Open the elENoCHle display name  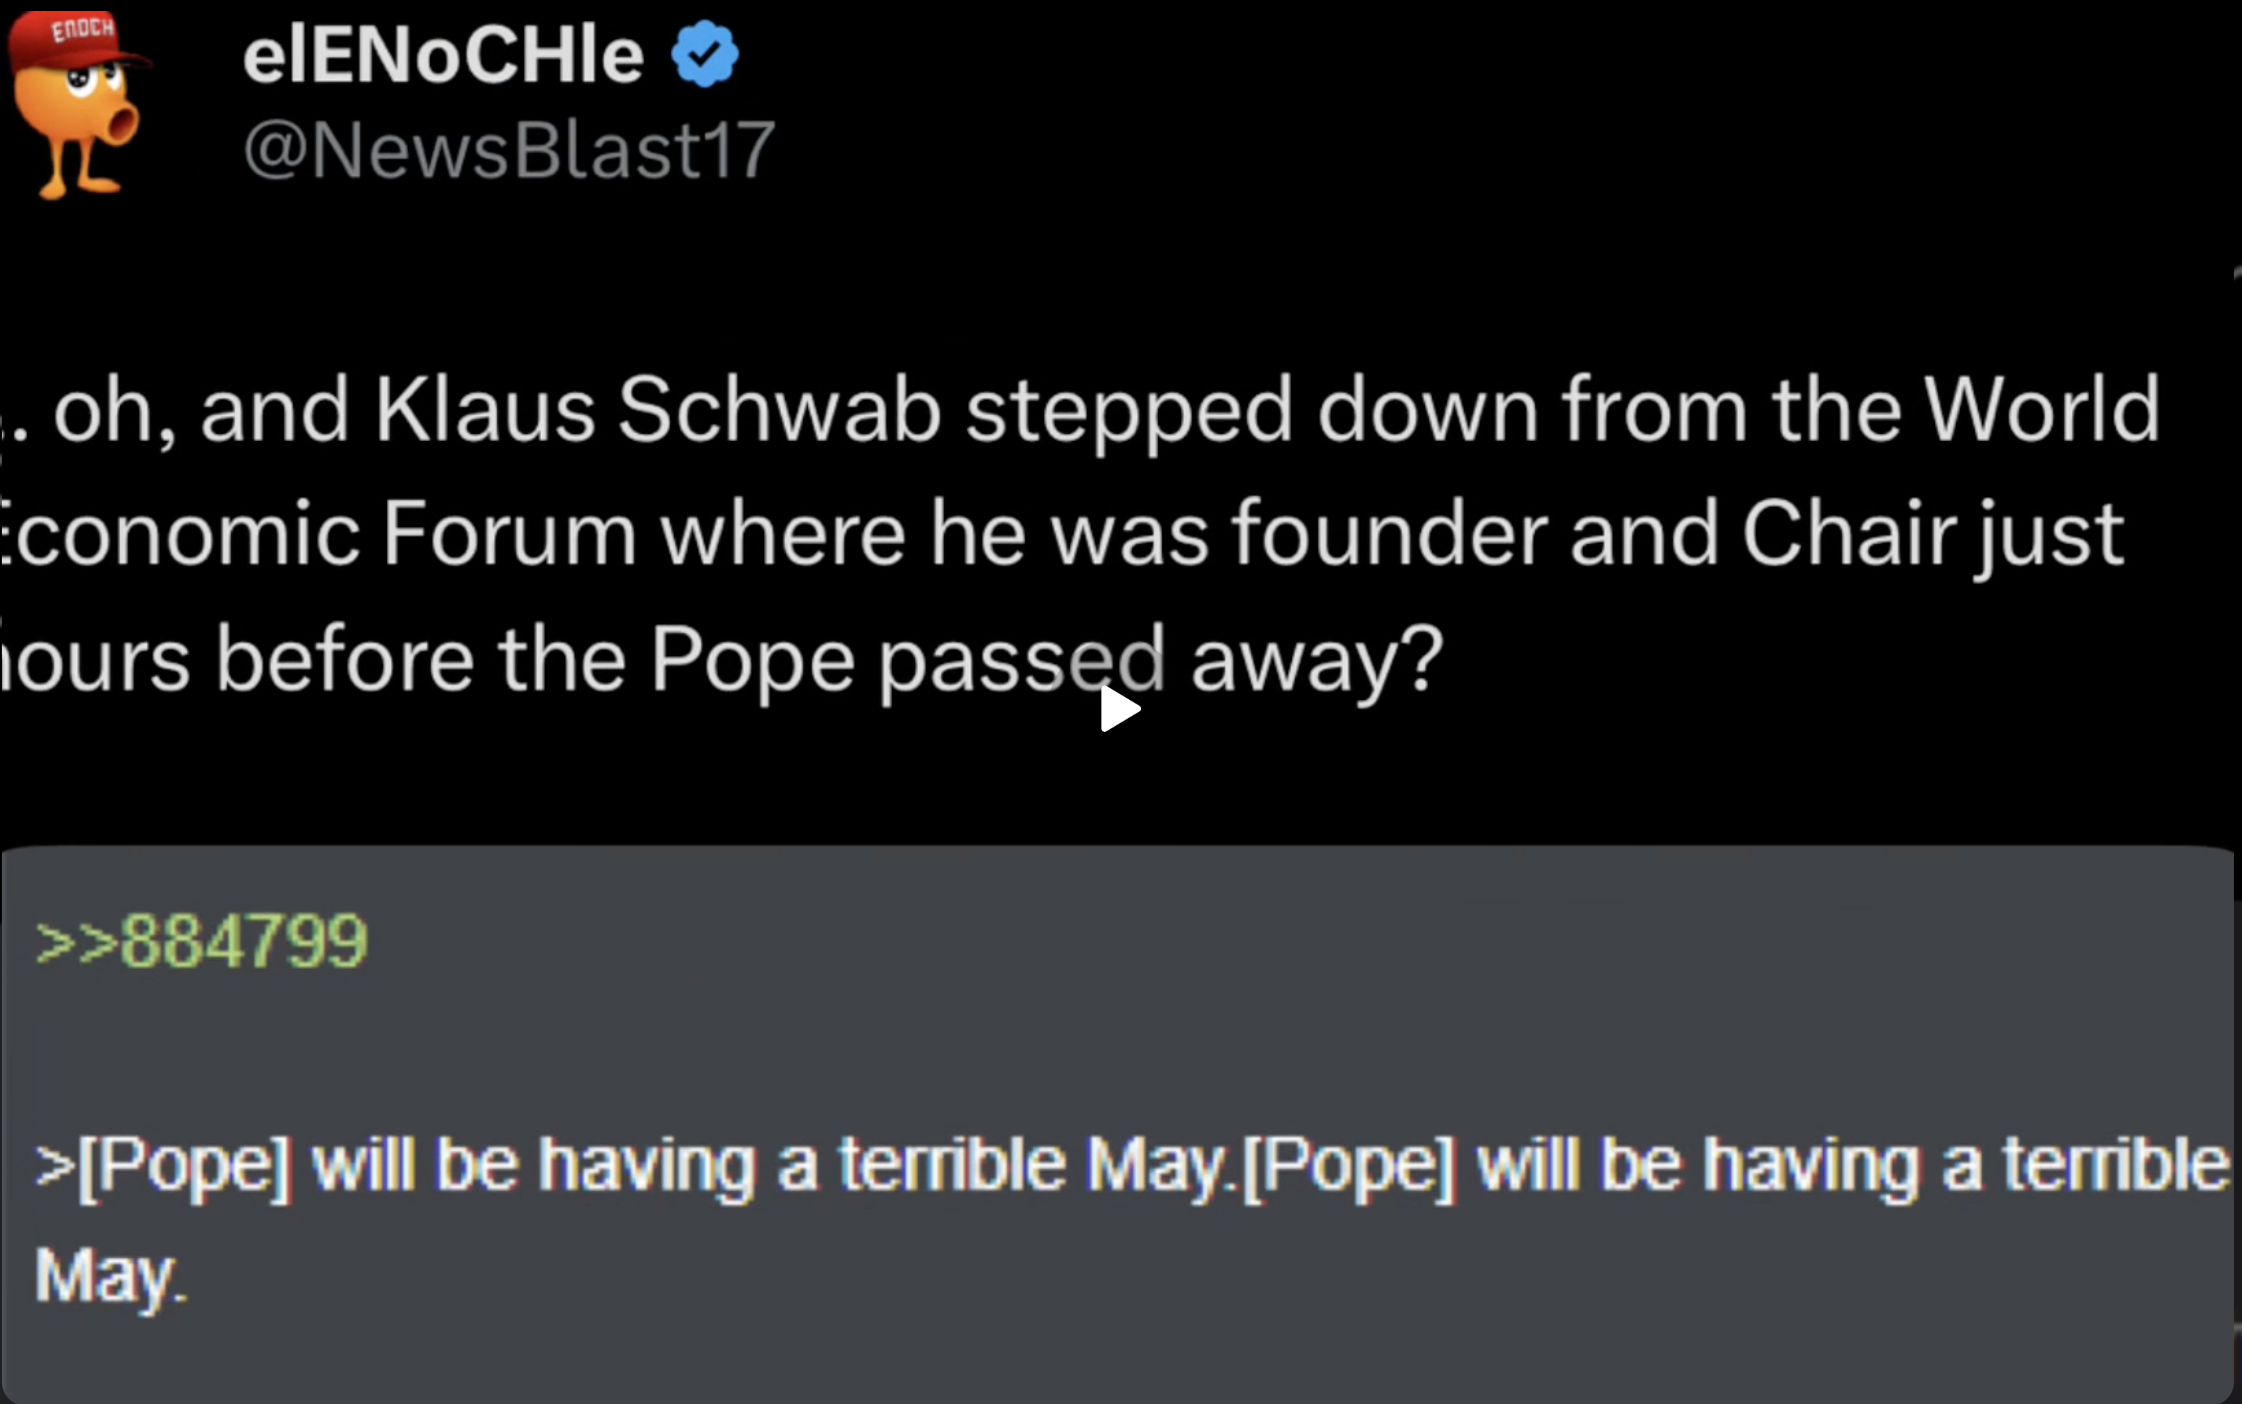pyautogui.click(x=443, y=55)
